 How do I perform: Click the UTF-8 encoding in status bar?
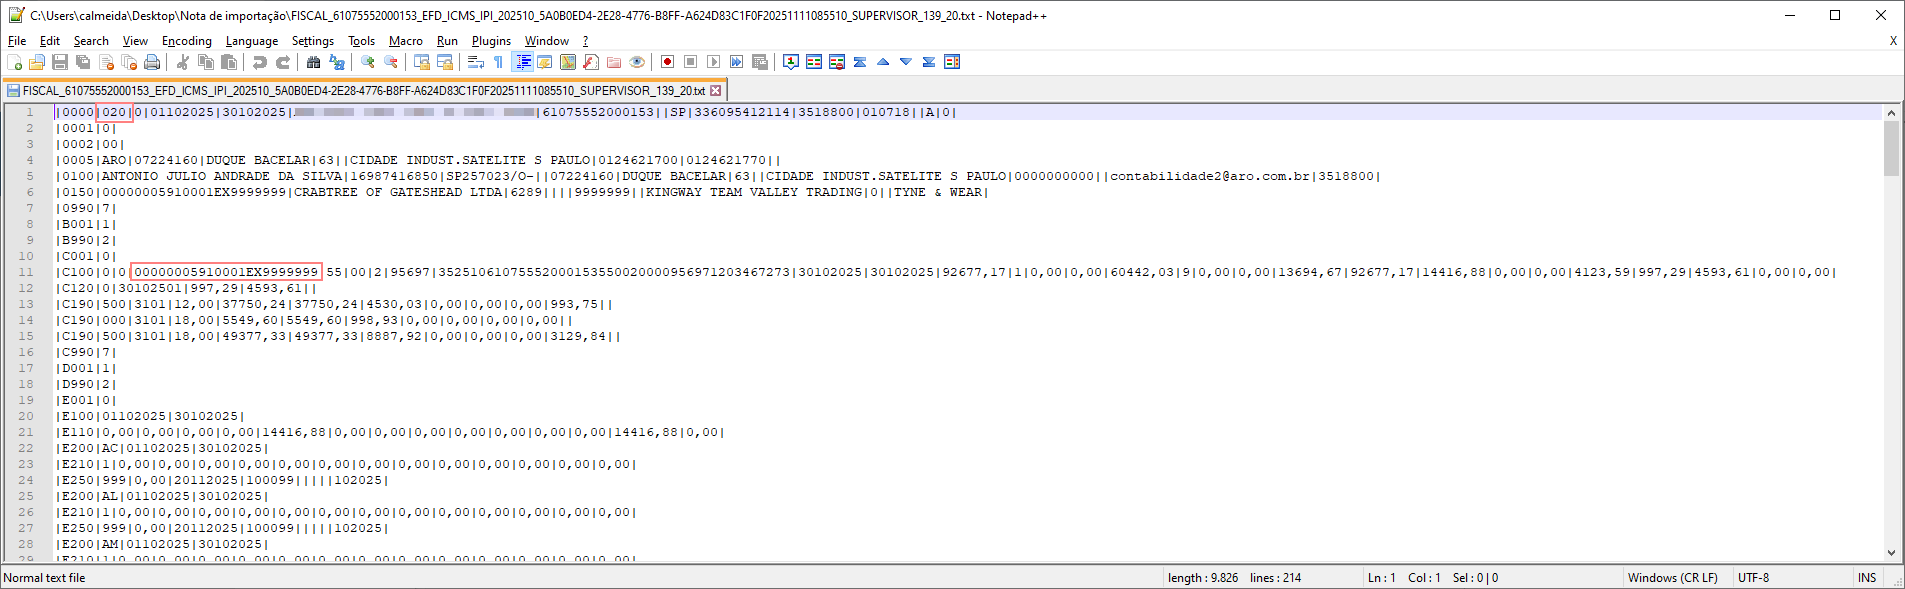[x=1753, y=578]
